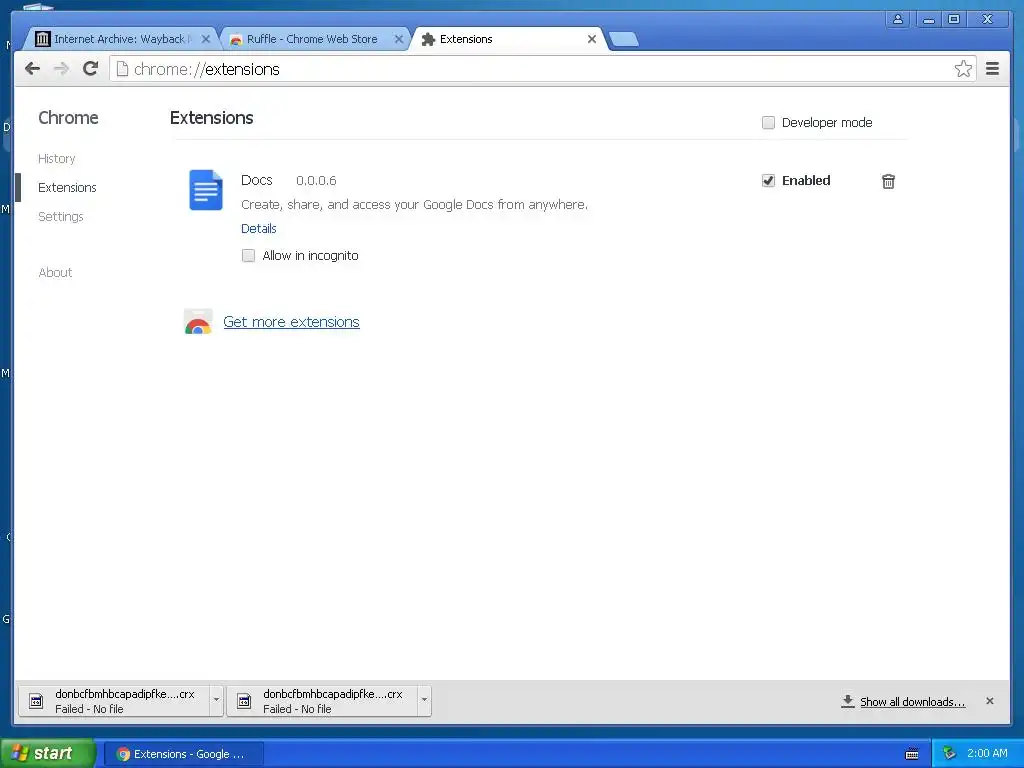Reload the page with the refresh icon
1024x768 pixels.
(91, 69)
